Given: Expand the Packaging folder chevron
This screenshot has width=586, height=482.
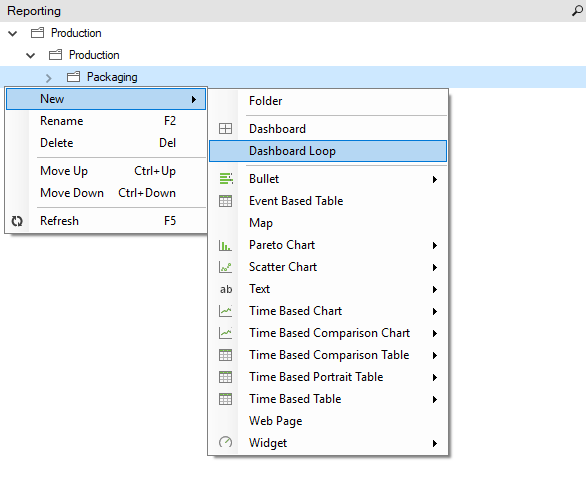Looking at the screenshot, I should [x=48, y=78].
